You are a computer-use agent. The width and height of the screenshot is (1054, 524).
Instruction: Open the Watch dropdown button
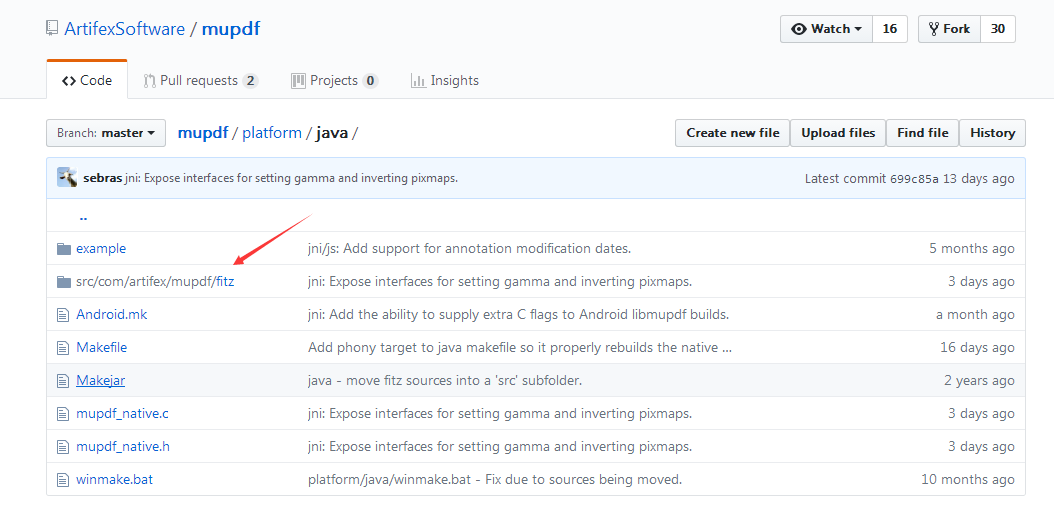(826, 29)
